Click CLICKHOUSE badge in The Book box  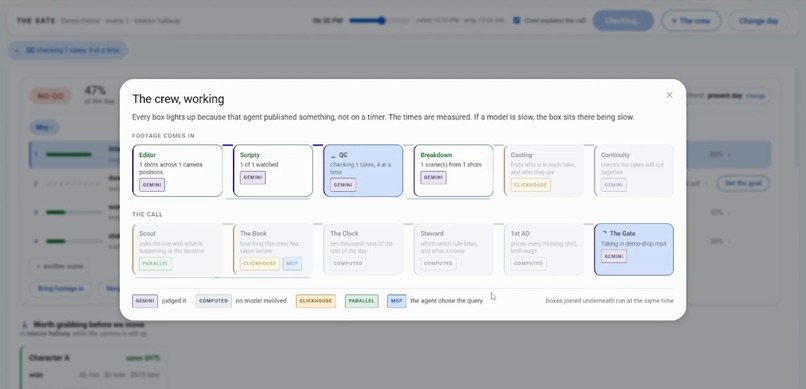260,264
